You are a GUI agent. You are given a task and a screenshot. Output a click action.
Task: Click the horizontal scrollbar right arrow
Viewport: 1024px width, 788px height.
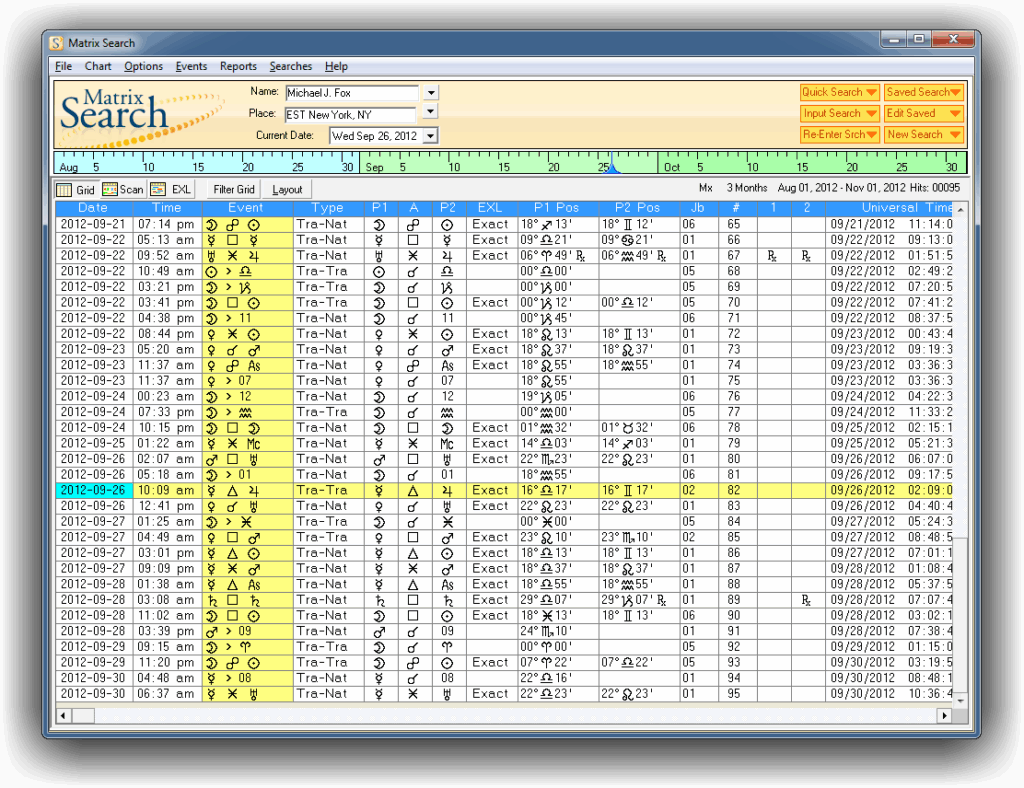(x=944, y=716)
